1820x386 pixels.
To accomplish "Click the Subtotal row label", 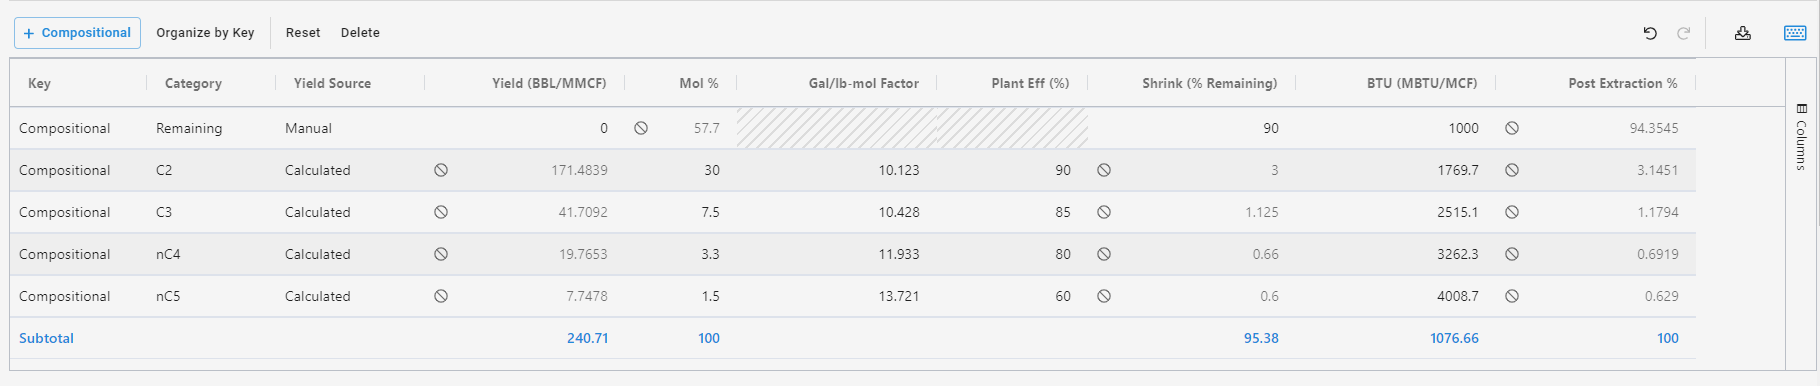I will coord(46,338).
